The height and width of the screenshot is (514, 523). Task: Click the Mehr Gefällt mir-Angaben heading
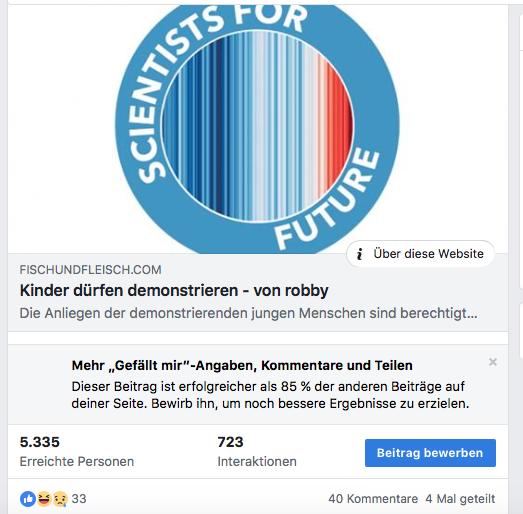click(242, 365)
